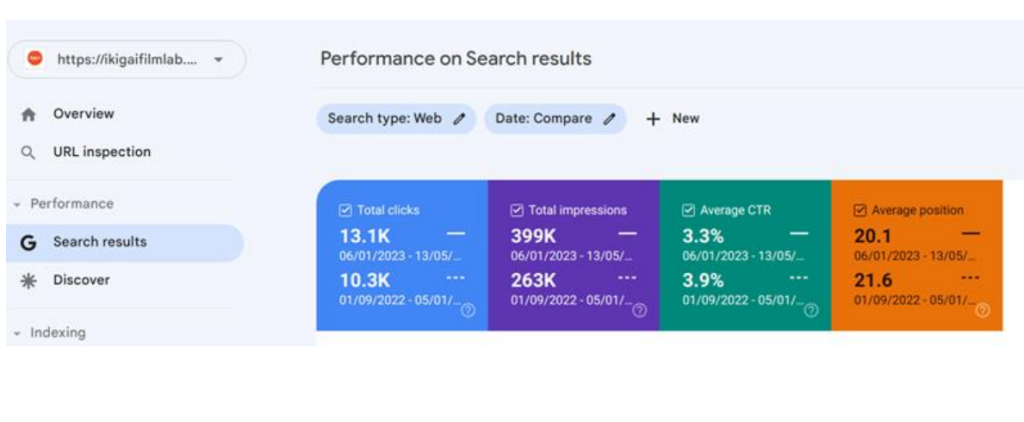Viewport: 1024px width, 422px height.
Task: Click pencil icon on Date: Compare chip
Action: [609, 119]
